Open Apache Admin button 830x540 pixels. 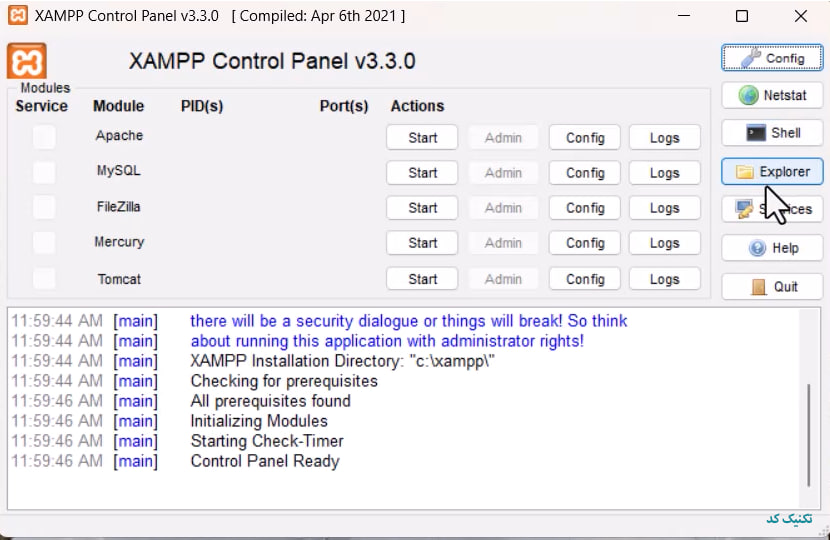pos(503,138)
